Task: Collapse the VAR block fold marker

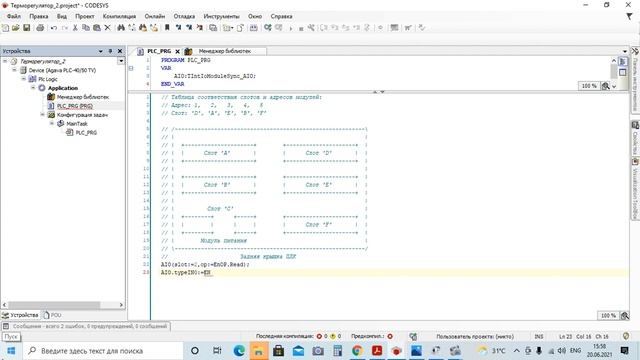Action: point(131,68)
